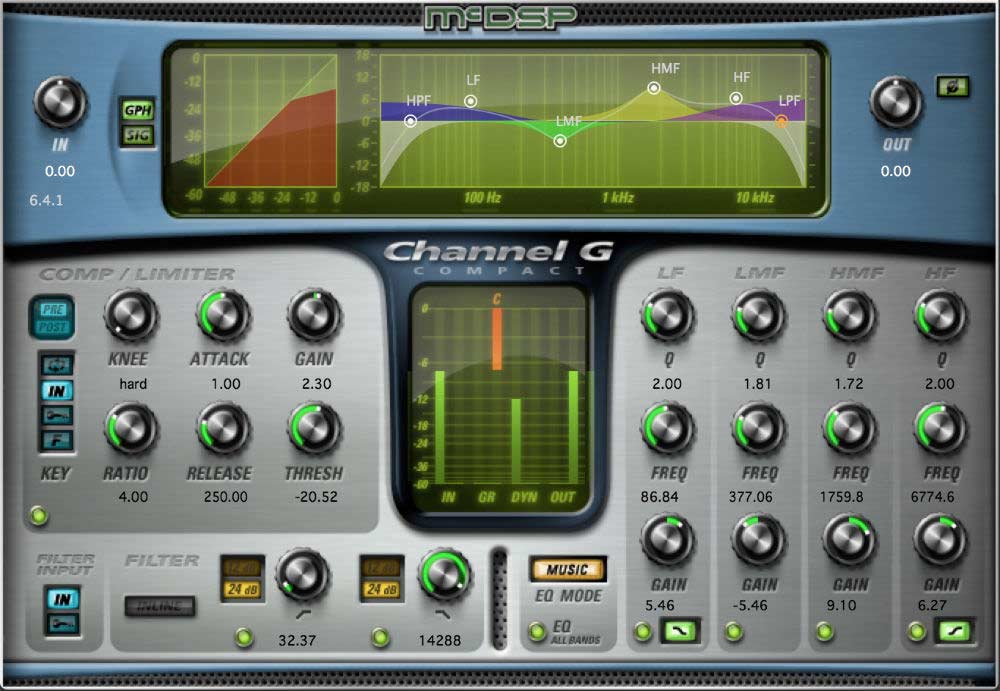Screen dimensions: 1000x691
Task: Select 12 dB slope for high-pass filter
Action: coord(242,568)
